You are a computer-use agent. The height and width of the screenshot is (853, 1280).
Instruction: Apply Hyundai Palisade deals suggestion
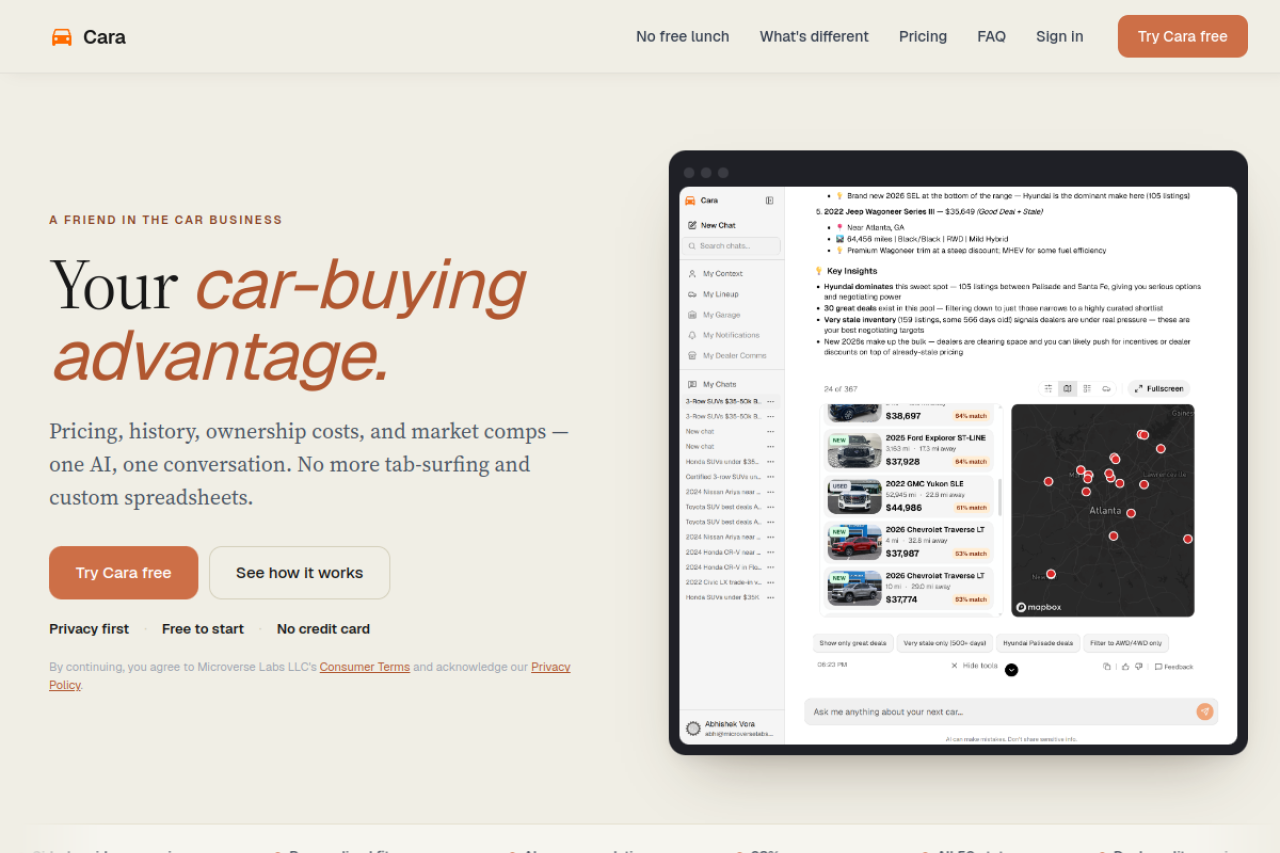tap(1038, 643)
